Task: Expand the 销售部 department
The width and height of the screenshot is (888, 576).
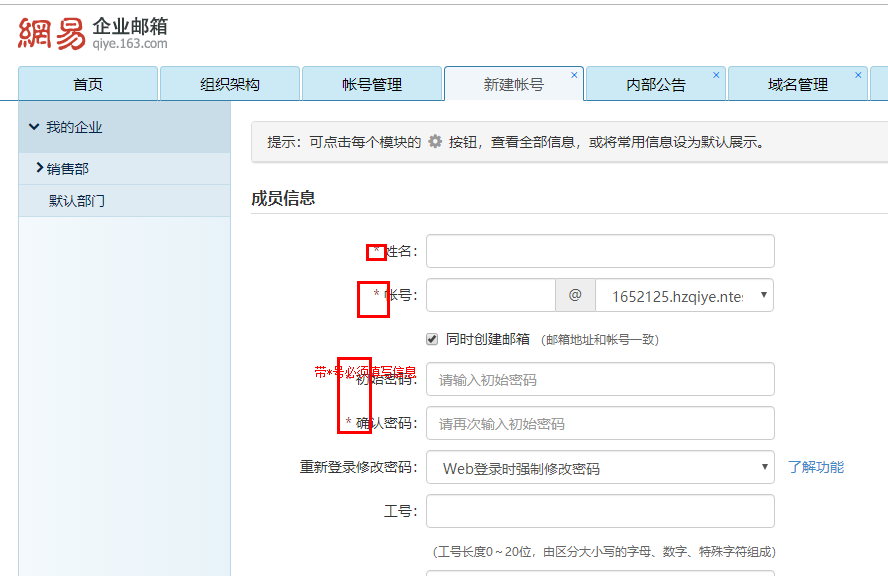Action: pyautogui.click(x=40, y=168)
